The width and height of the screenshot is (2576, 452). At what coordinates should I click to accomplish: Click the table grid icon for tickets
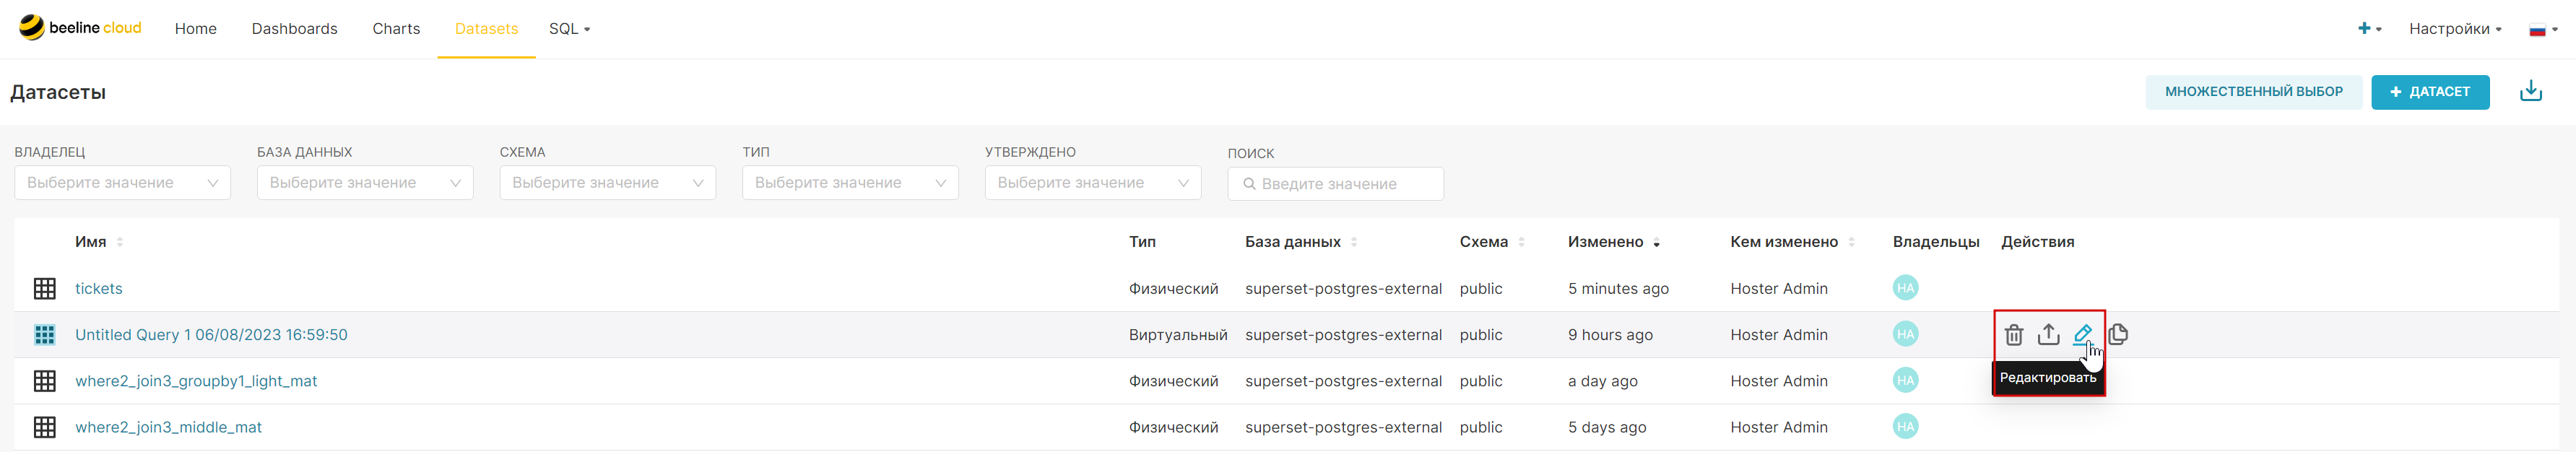[x=45, y=288]
